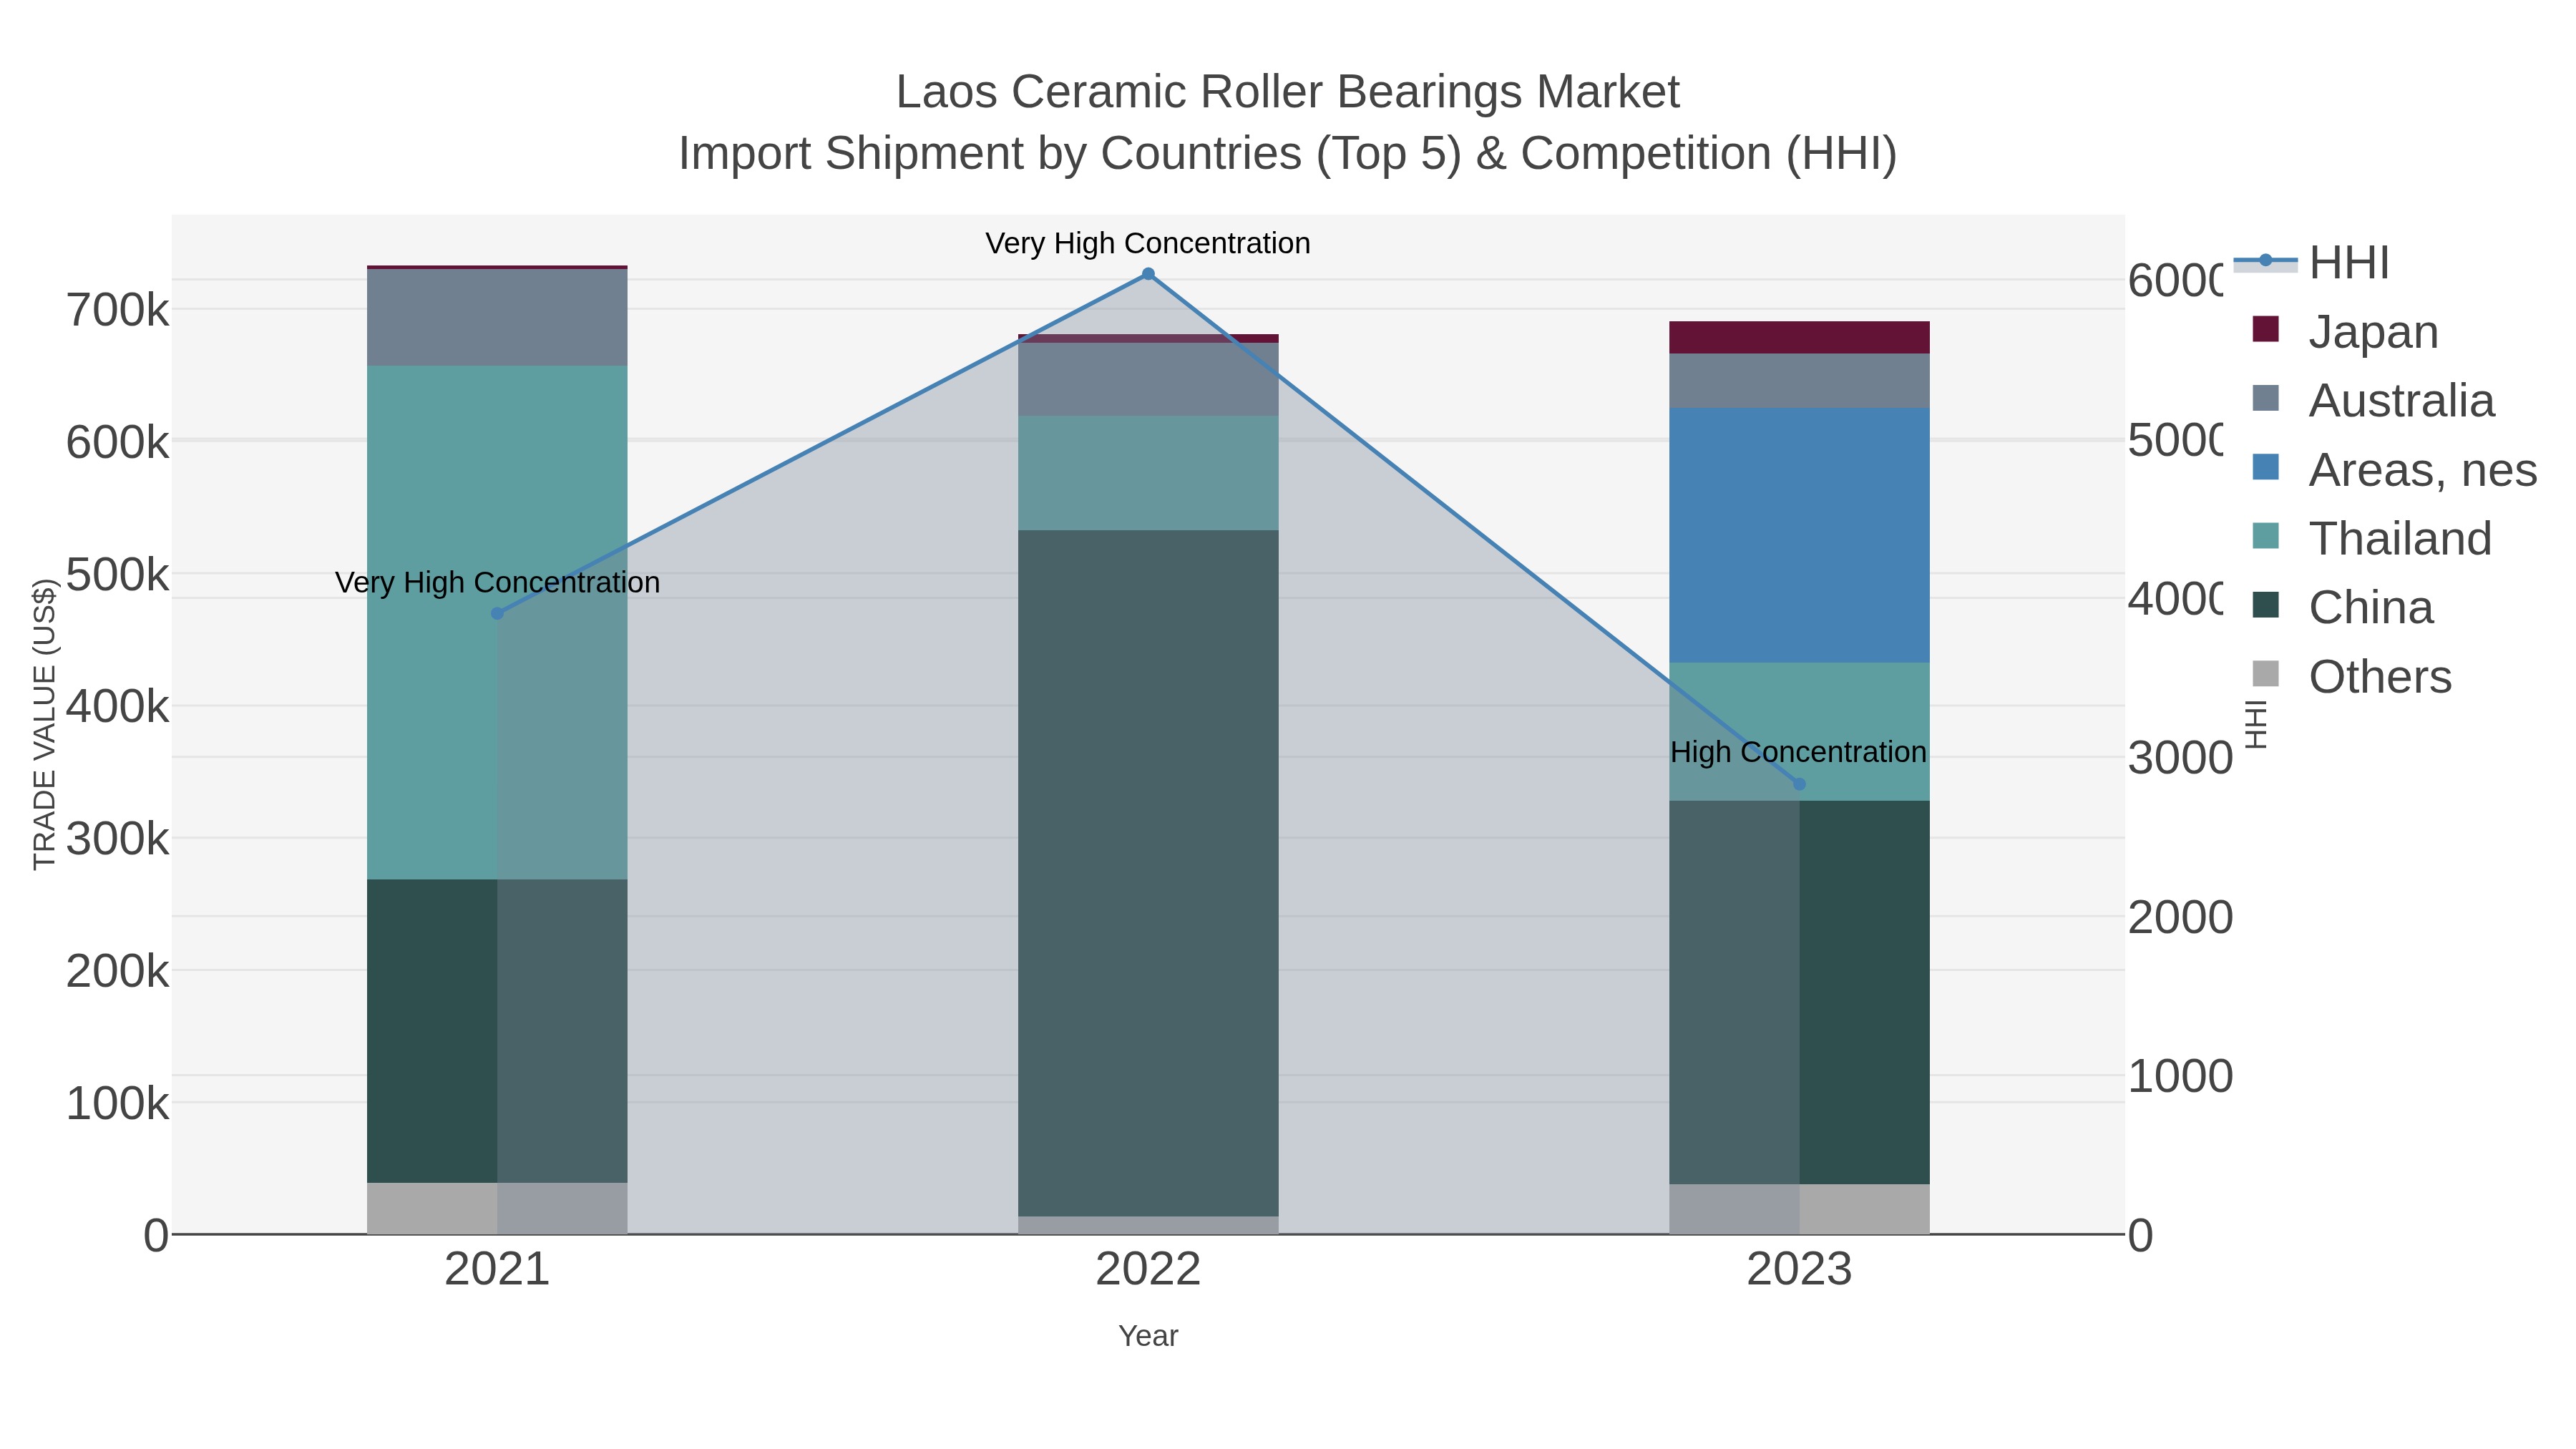
Task: Click the 500k y-axis tick label
Action: [x=118, y=575]
